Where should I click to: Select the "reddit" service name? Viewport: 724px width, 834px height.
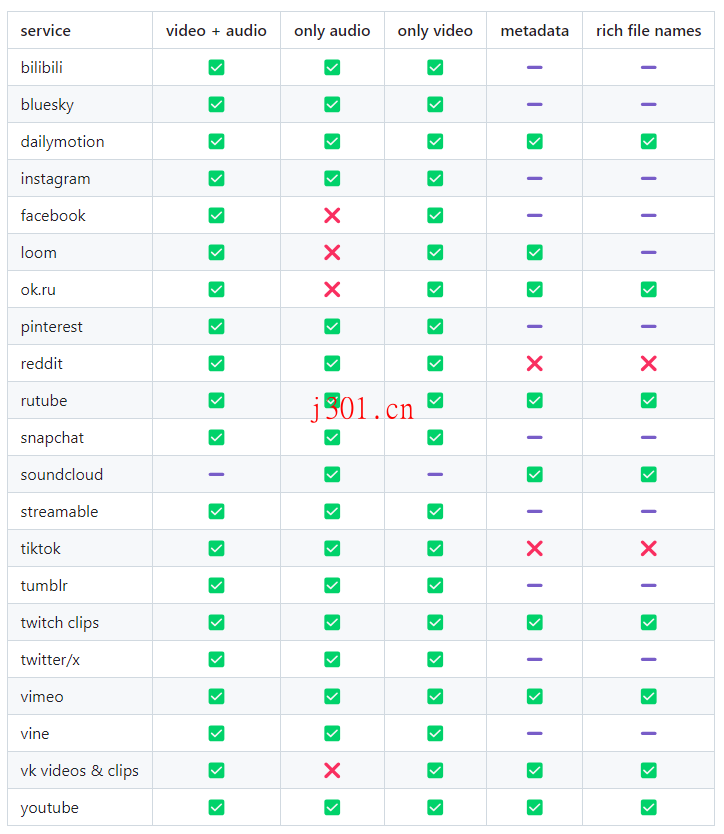[x=41, y=363]
